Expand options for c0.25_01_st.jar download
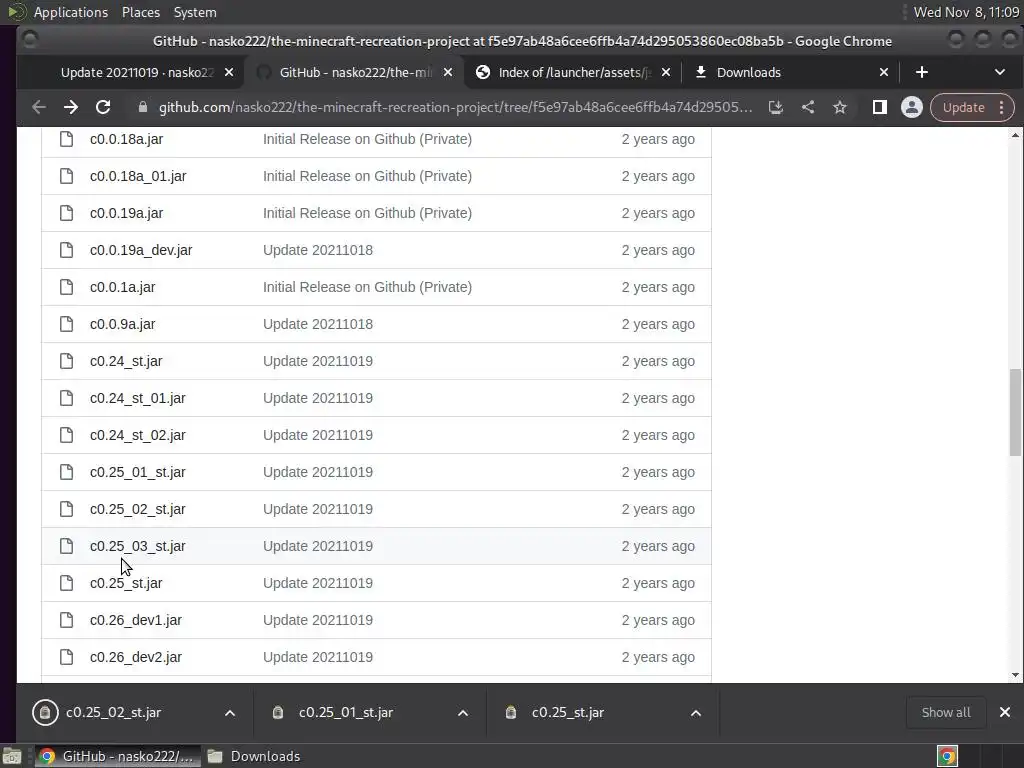 click(x=463, y=713)
